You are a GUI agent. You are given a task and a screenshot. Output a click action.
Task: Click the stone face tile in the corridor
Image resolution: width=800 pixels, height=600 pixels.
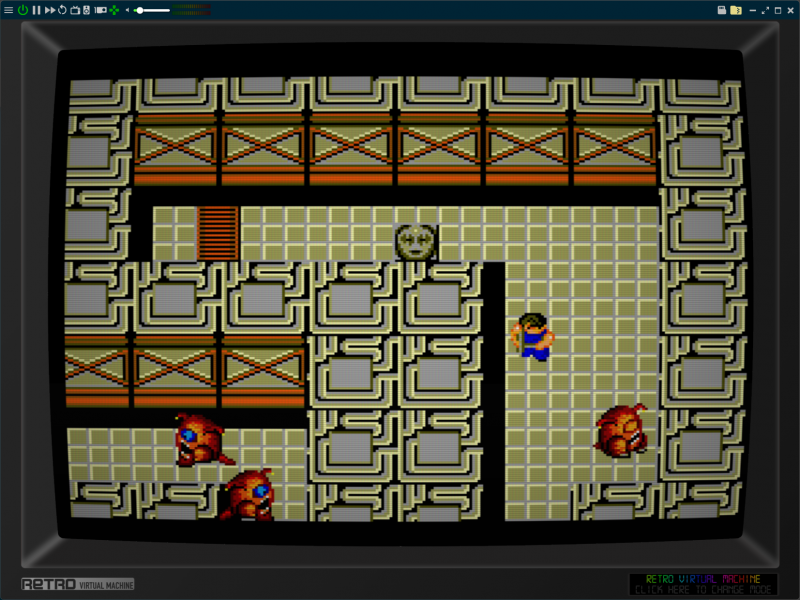(416, 242)
